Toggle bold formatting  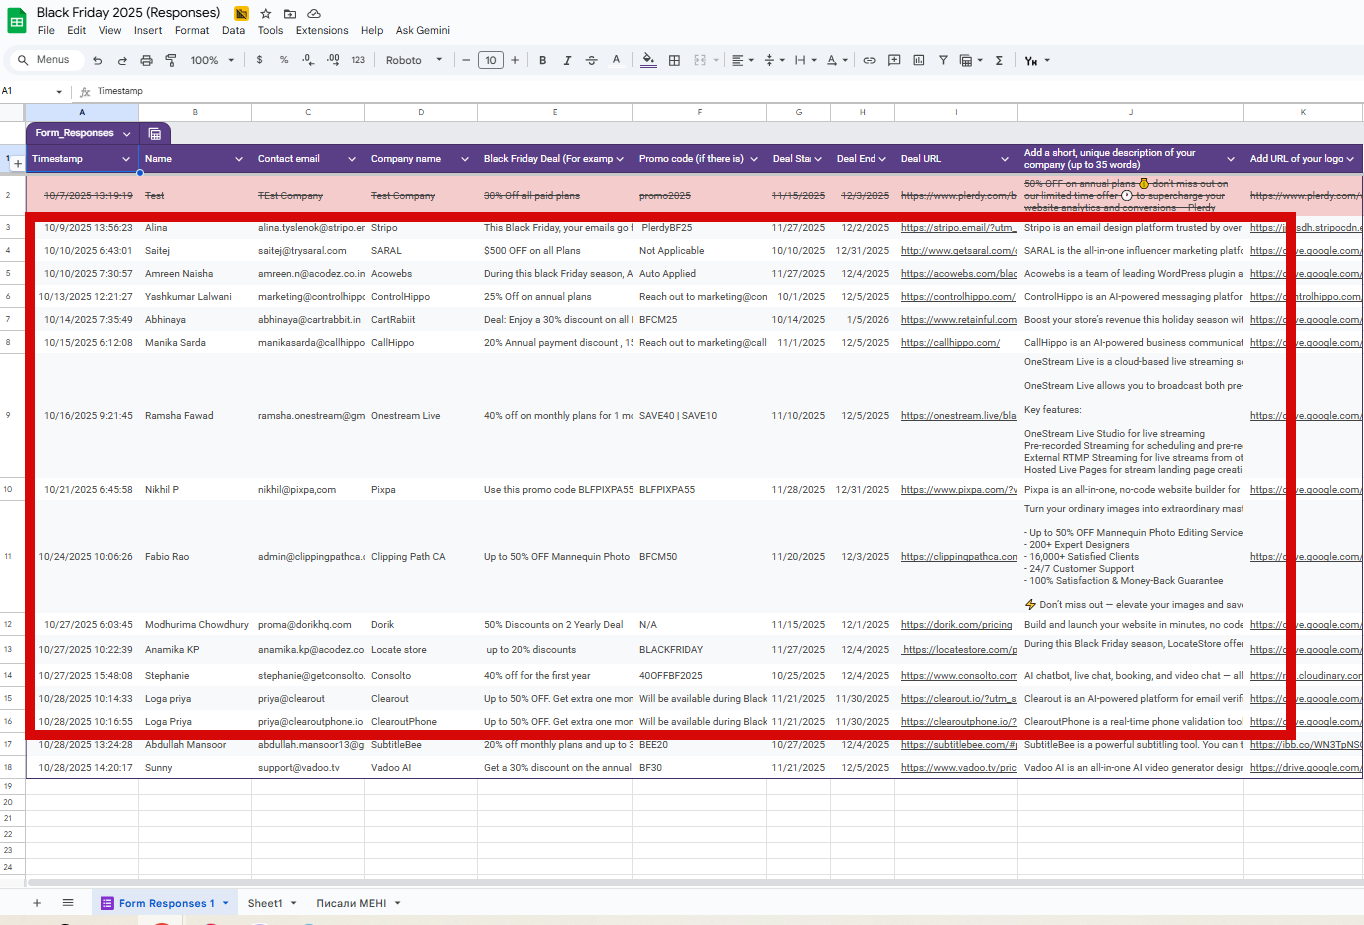(542, 60)
